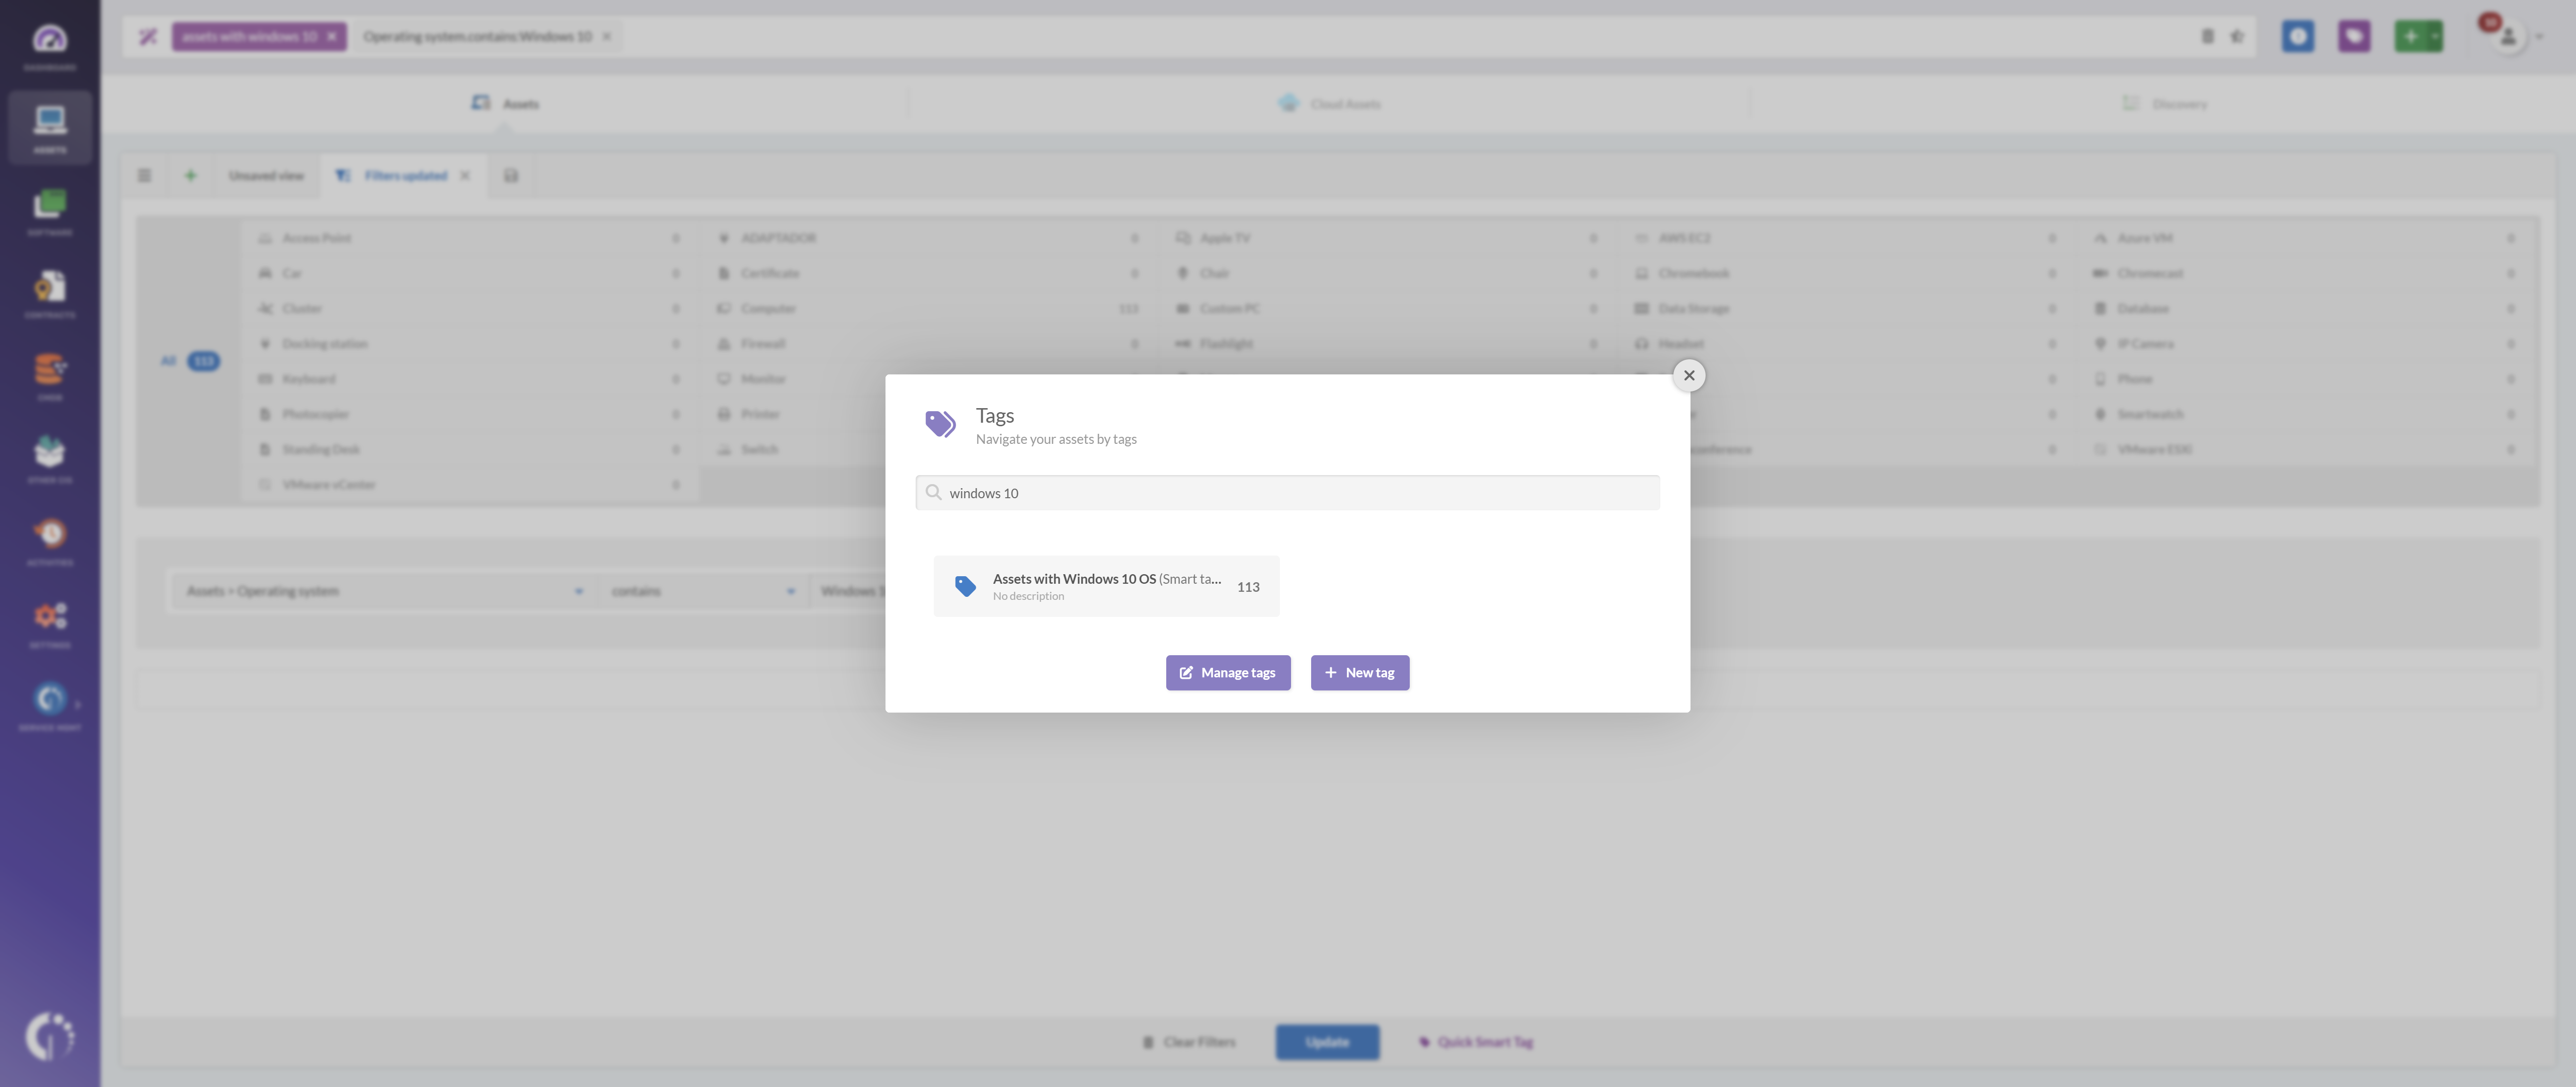This screenshot has width=2576, height=1087.
Task: Click the trash icon in the search bar
Action: 2207,37
